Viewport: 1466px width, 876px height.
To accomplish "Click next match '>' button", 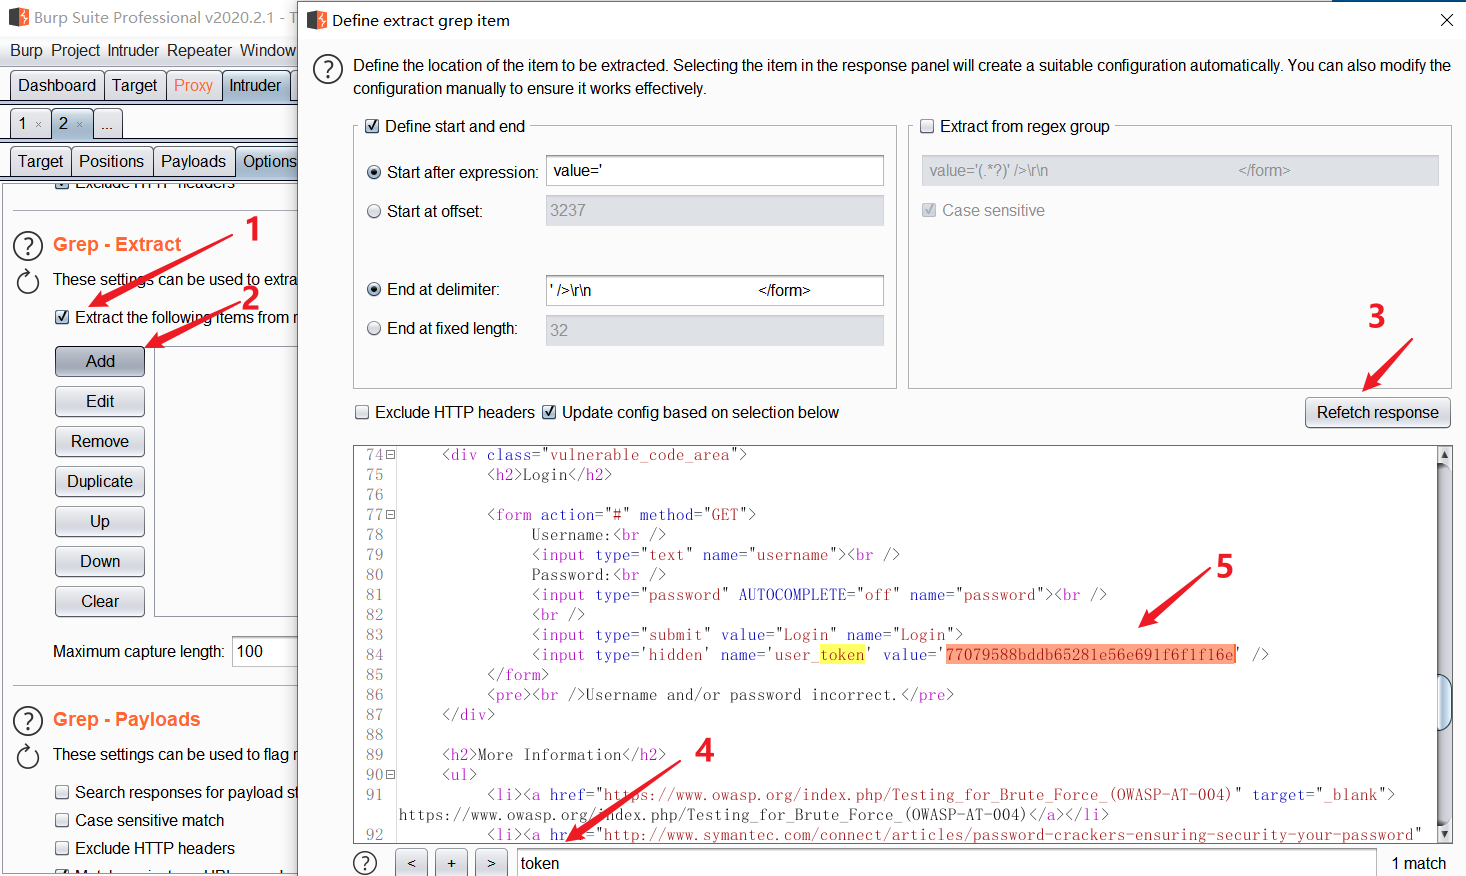I will [491, 863].
